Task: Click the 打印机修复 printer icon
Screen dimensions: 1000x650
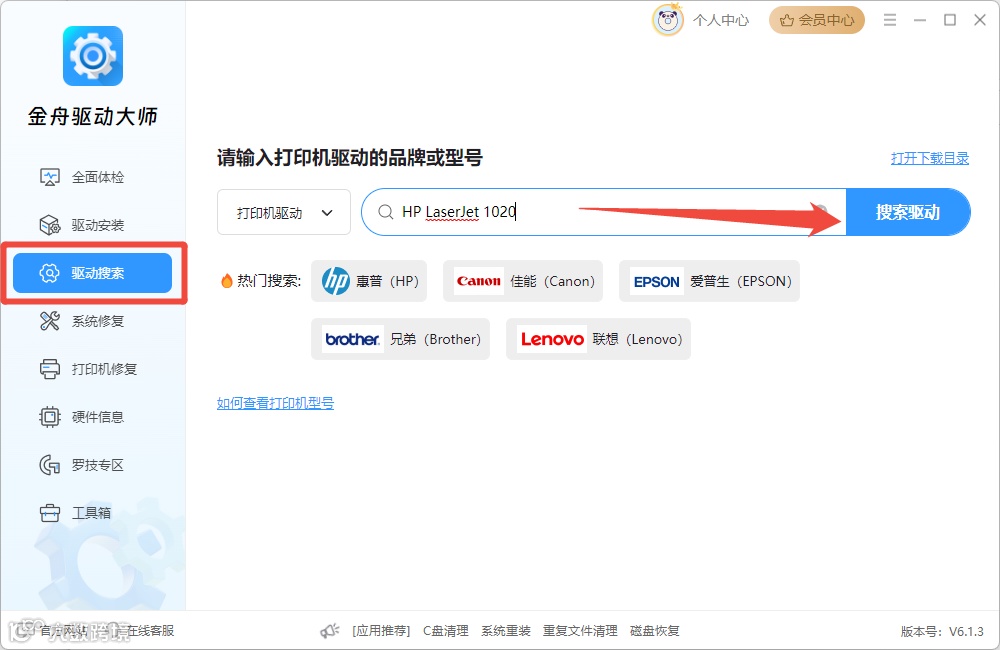Action: point(50,369)
